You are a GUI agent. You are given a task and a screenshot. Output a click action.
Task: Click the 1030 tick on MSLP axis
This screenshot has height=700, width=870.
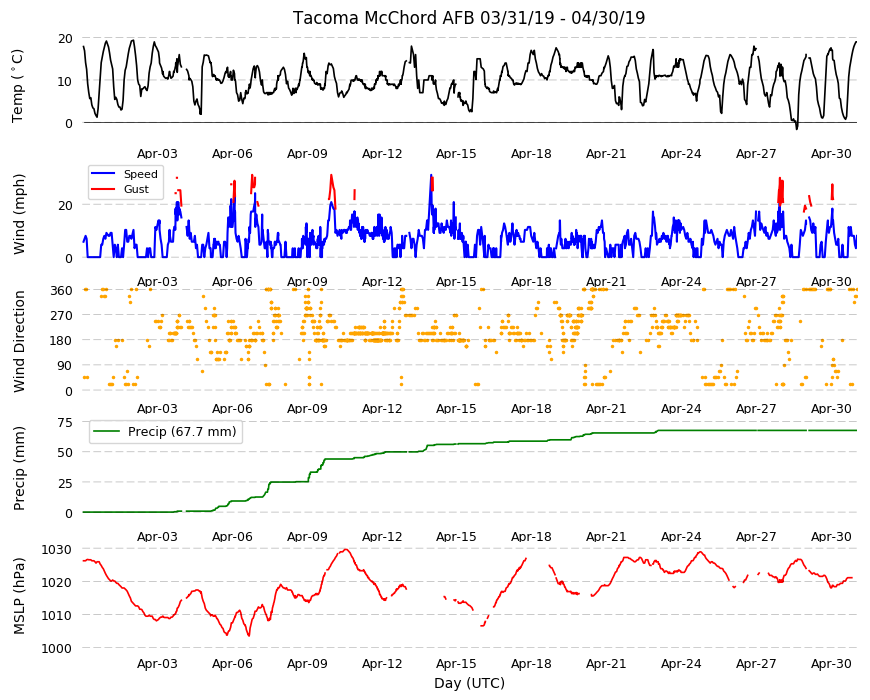[57, 550]
